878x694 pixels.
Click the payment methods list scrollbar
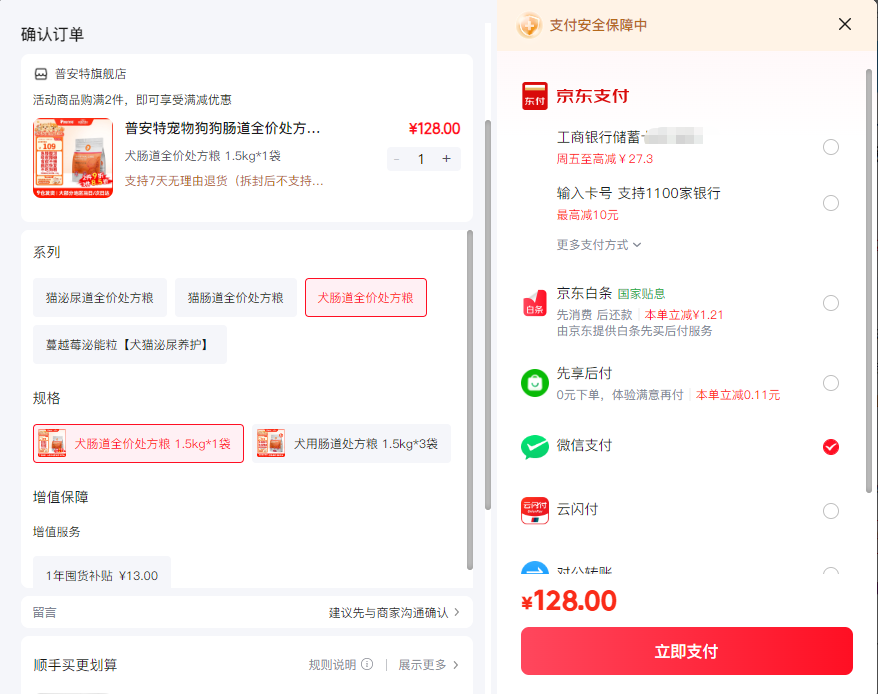(869, 281)
